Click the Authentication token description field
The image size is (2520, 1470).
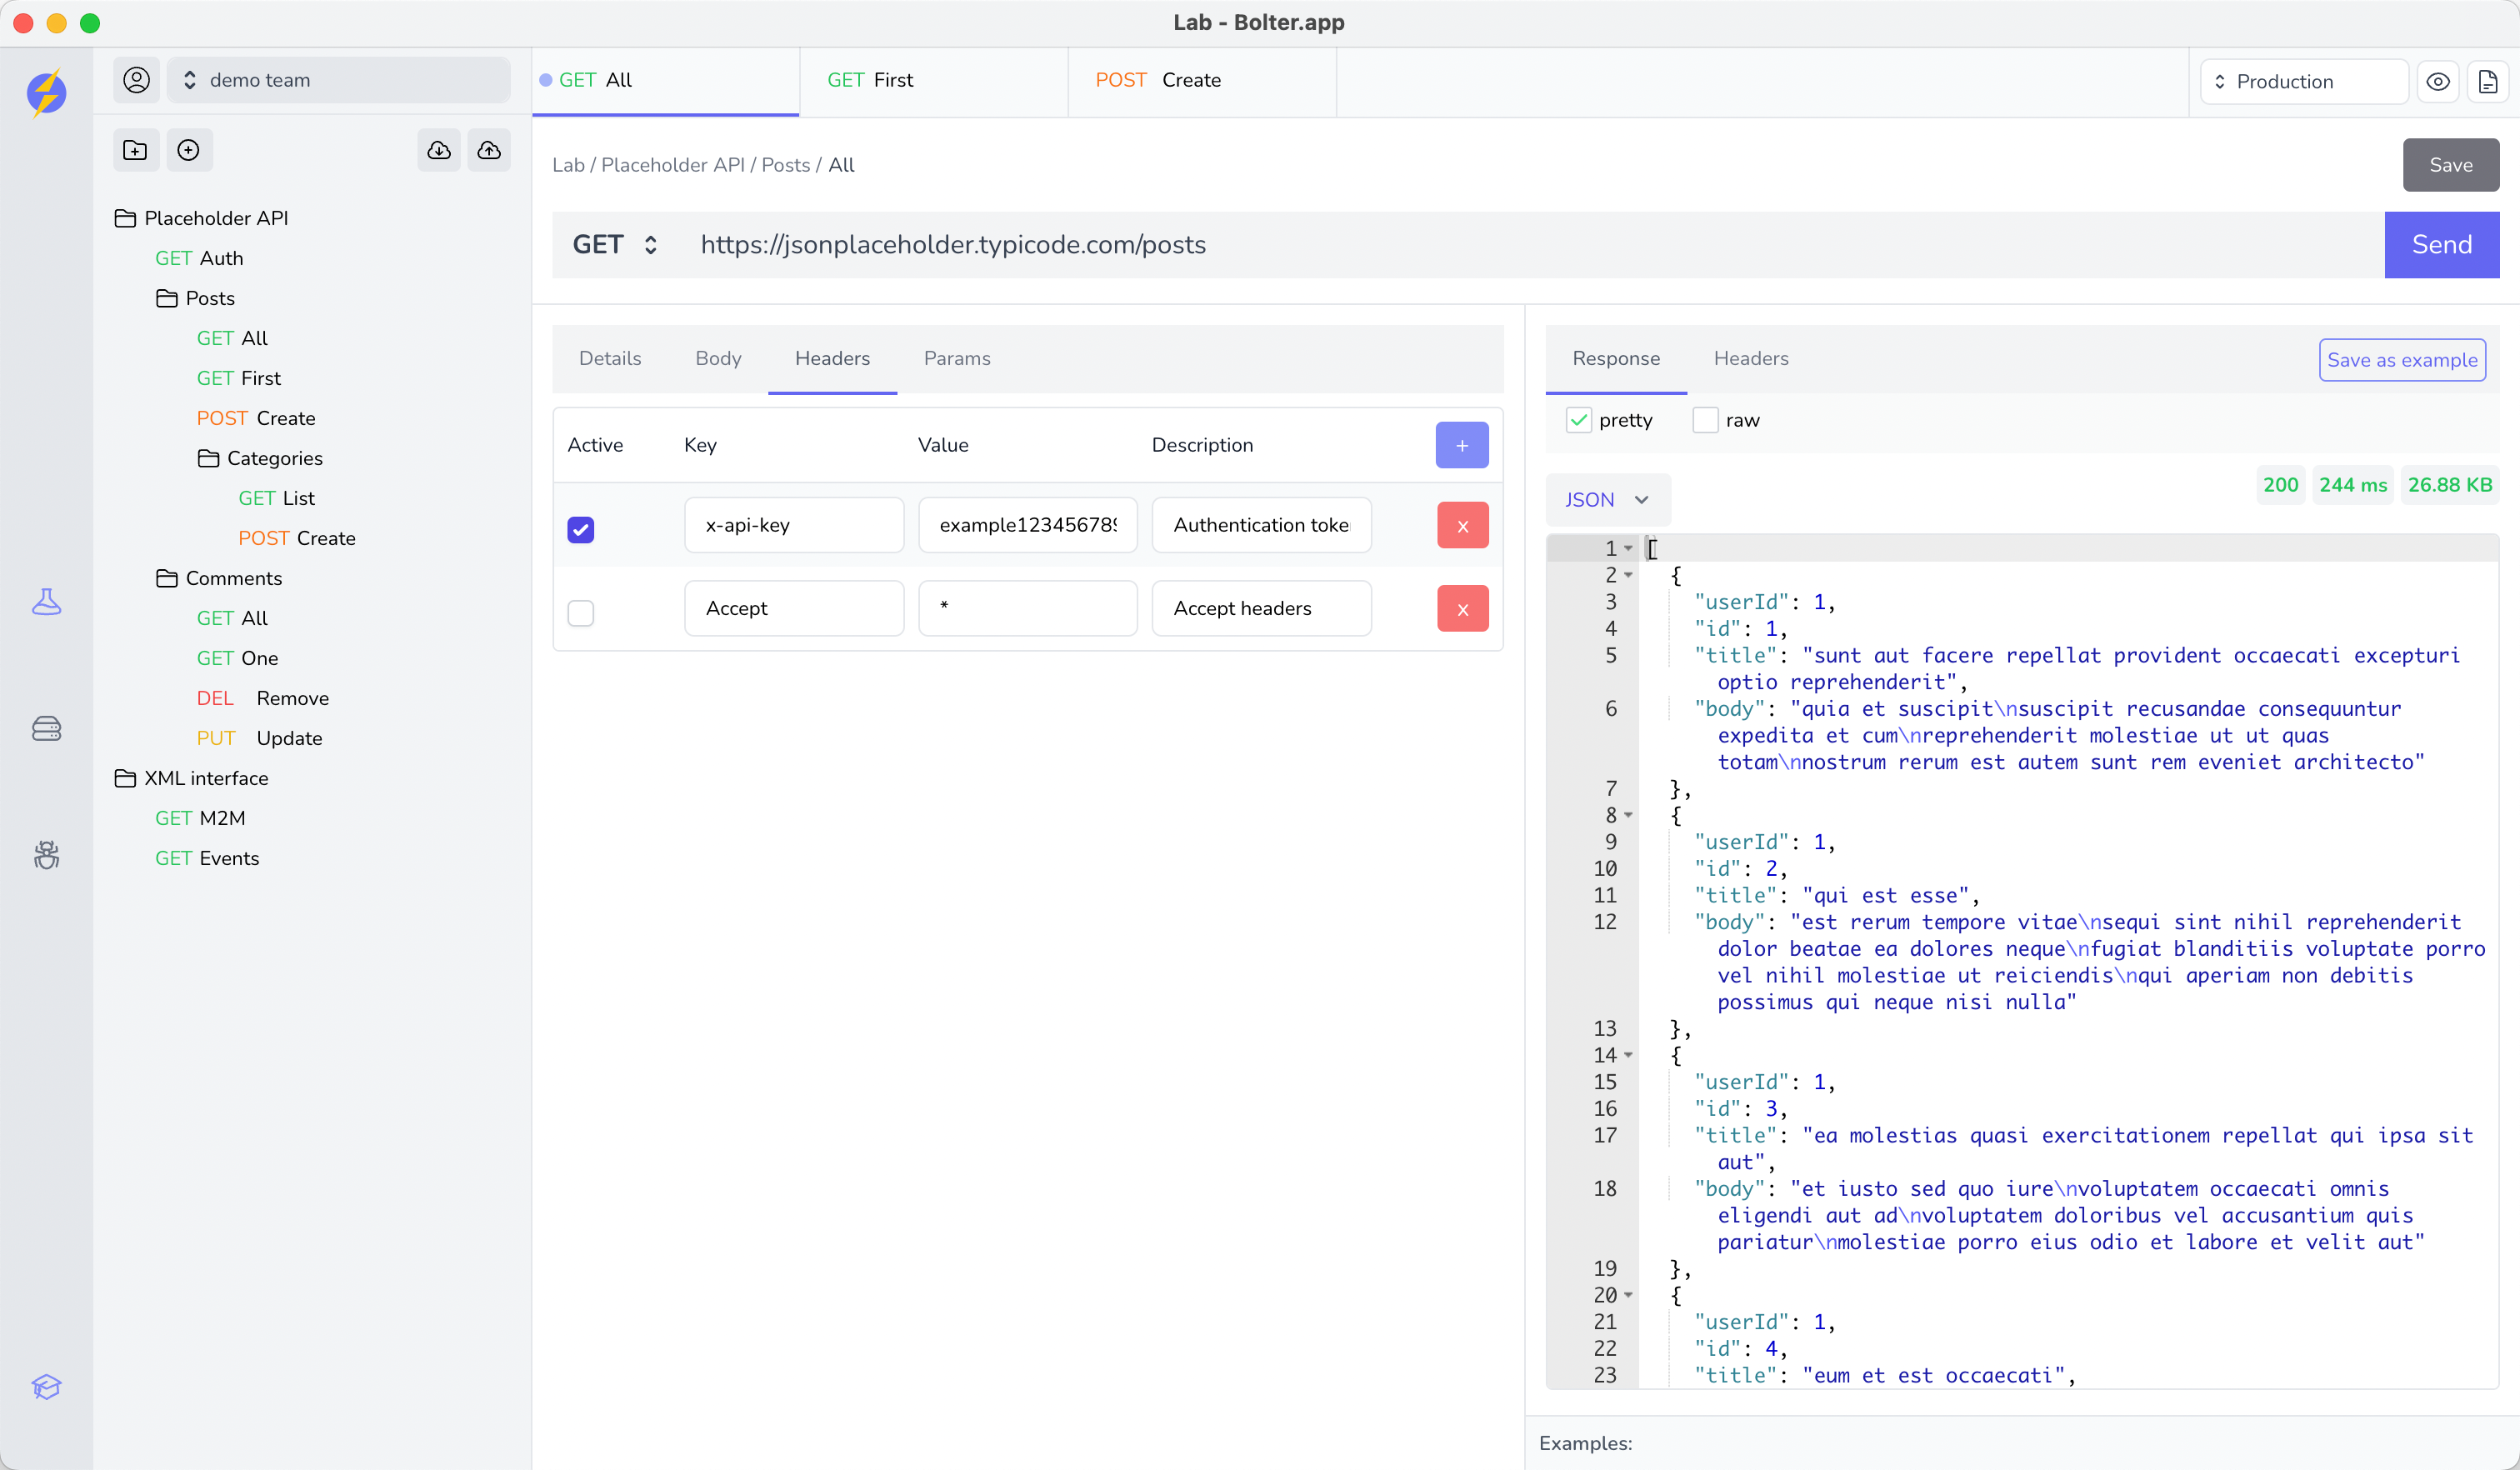tap(1261, 525)
